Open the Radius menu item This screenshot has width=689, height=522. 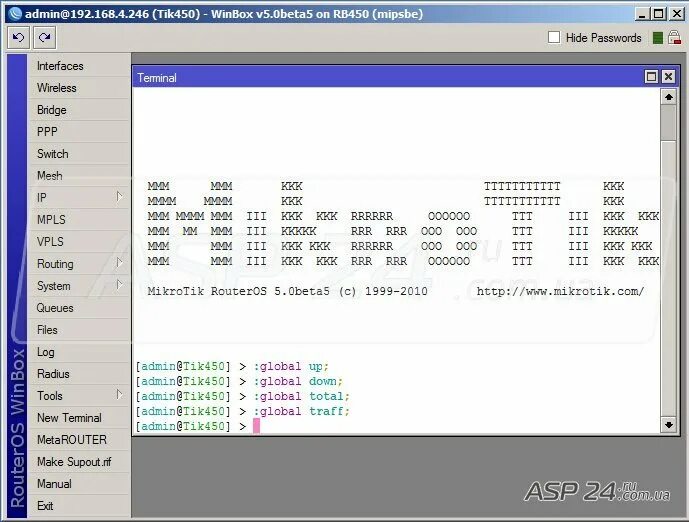79,374
